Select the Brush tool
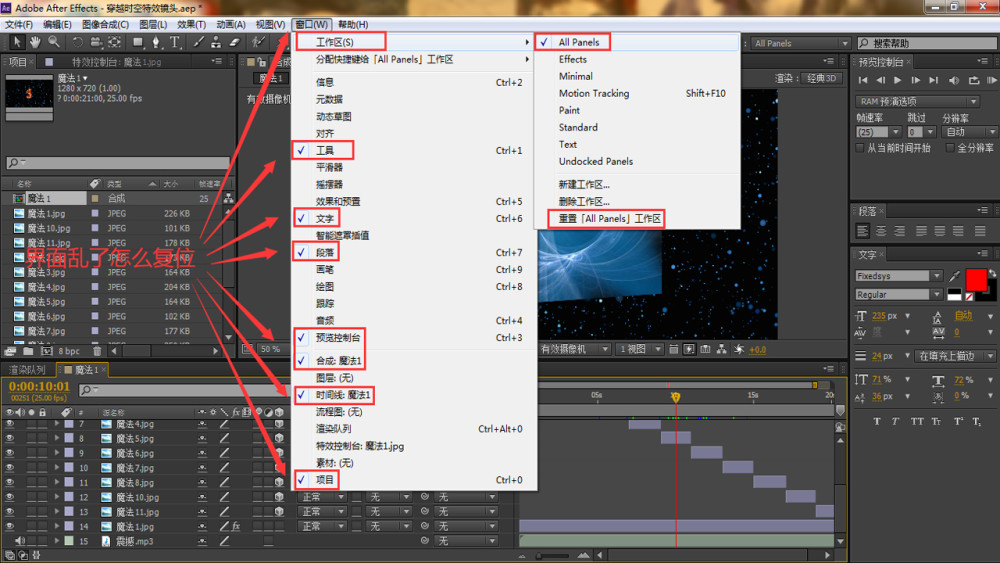 [x=198, y=42]
